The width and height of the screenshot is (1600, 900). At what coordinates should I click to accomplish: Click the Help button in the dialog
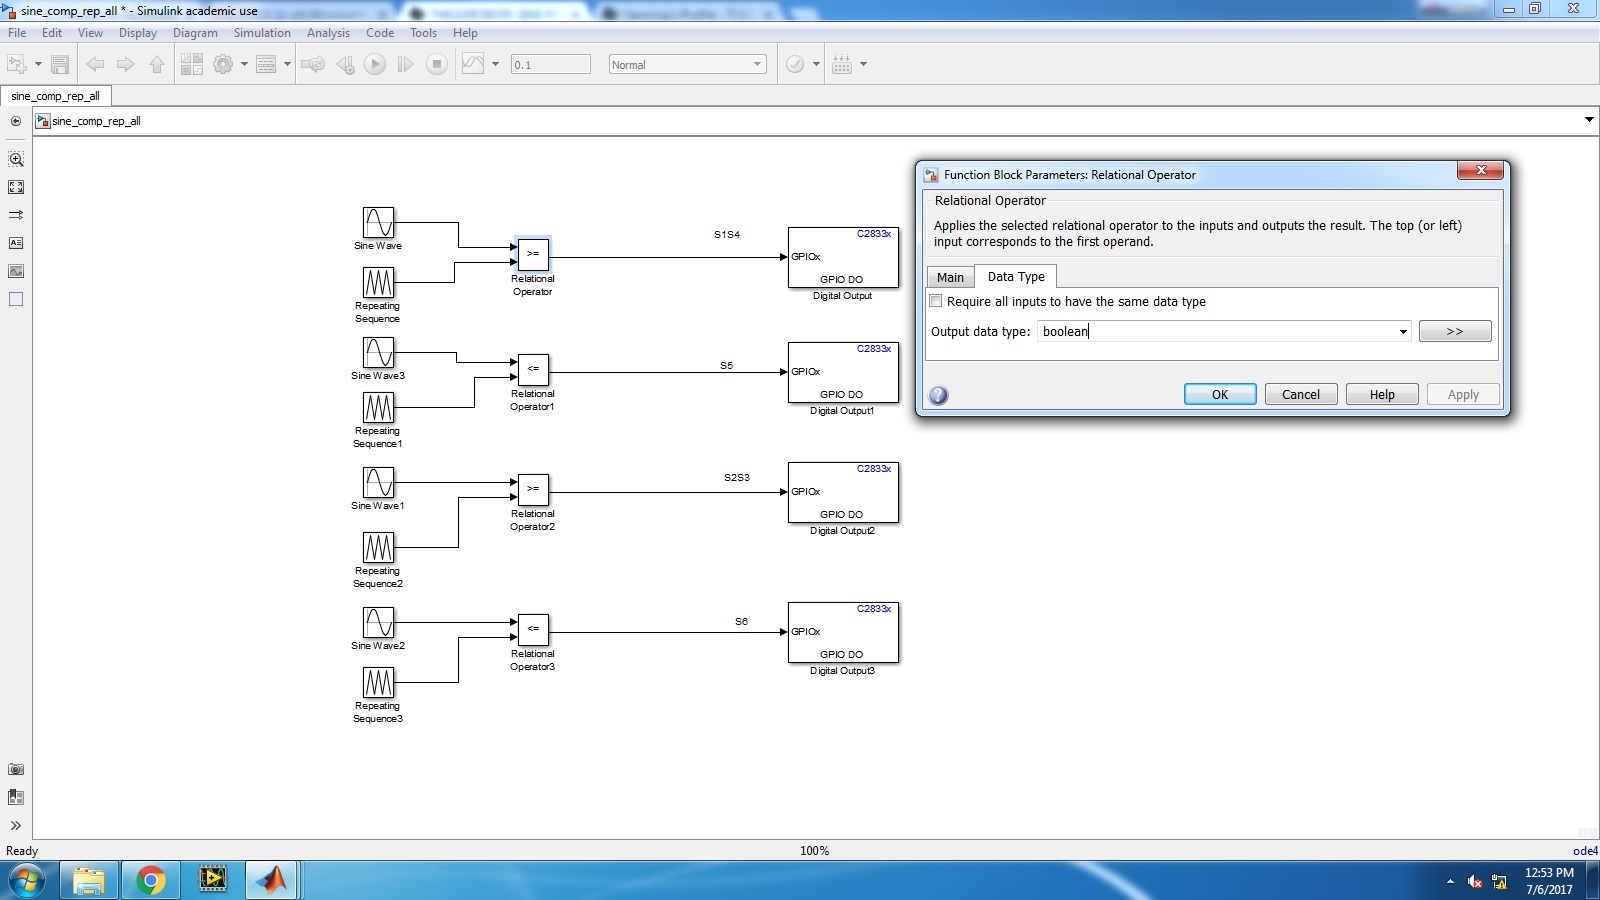click(x=1382, y=394)
